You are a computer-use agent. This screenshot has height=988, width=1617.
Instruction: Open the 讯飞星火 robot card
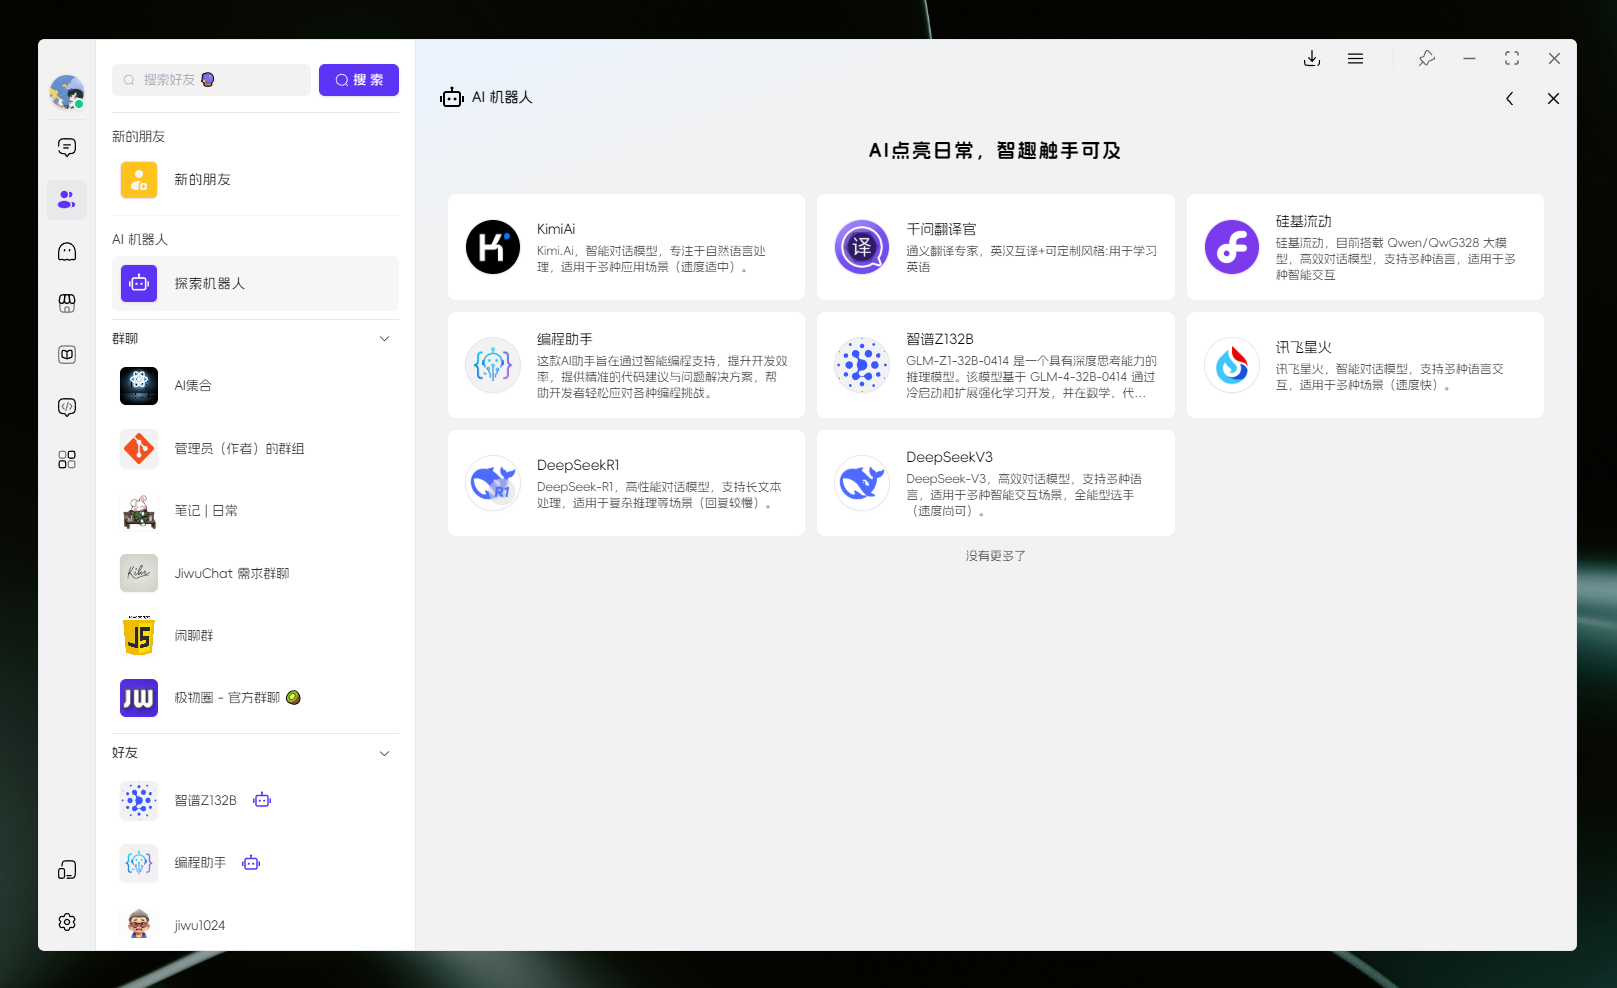click(1365, 365)
